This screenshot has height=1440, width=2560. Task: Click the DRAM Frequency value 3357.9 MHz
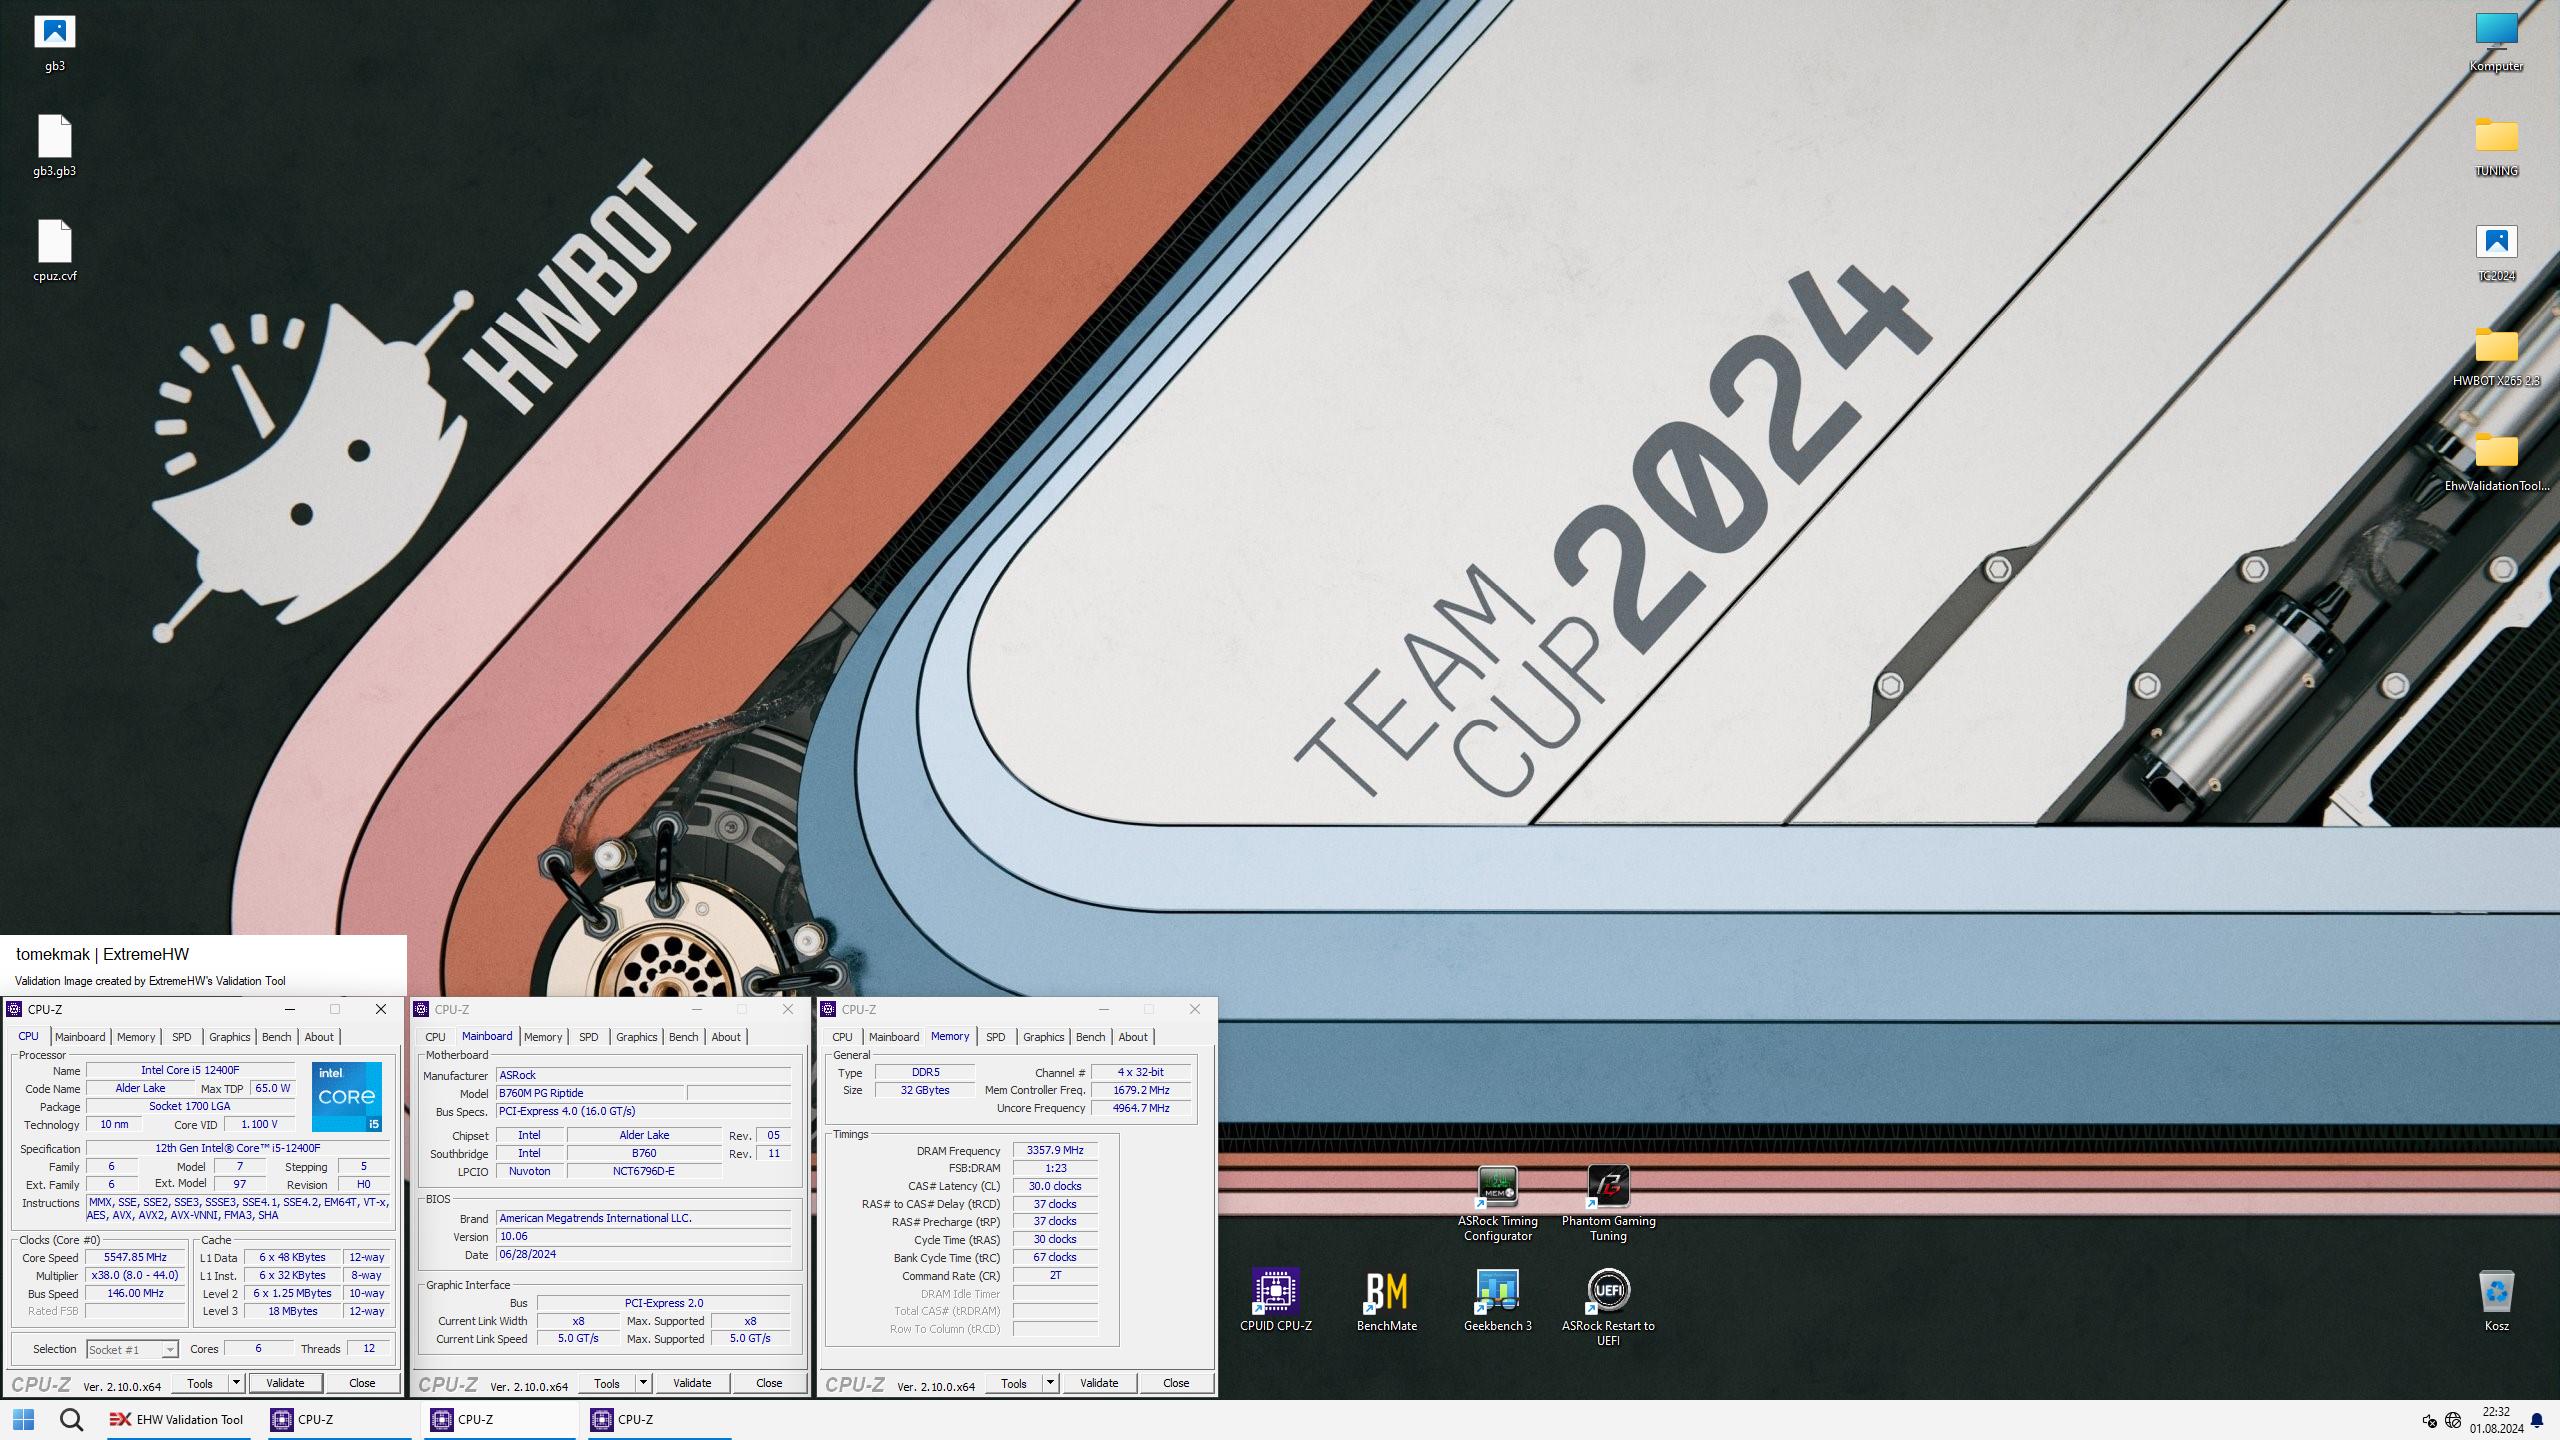[x=1055, y=1151]
